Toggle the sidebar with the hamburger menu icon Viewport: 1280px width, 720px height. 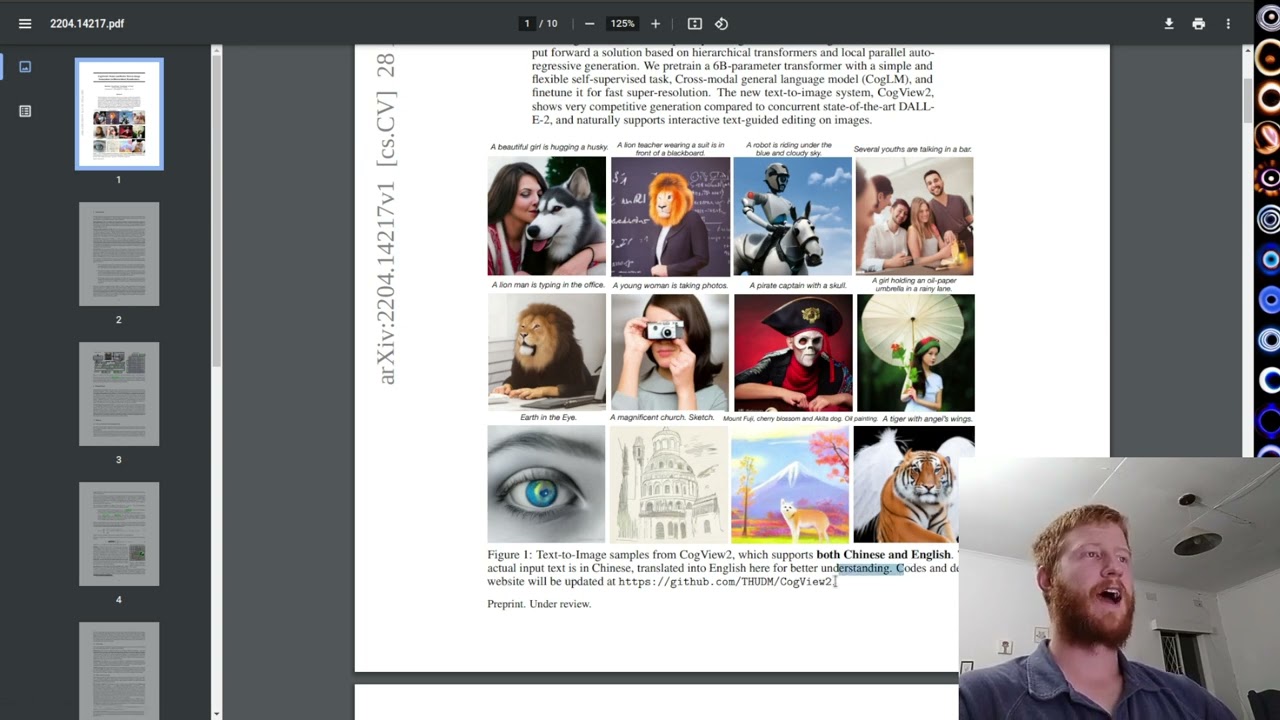[x=25, y=24]
